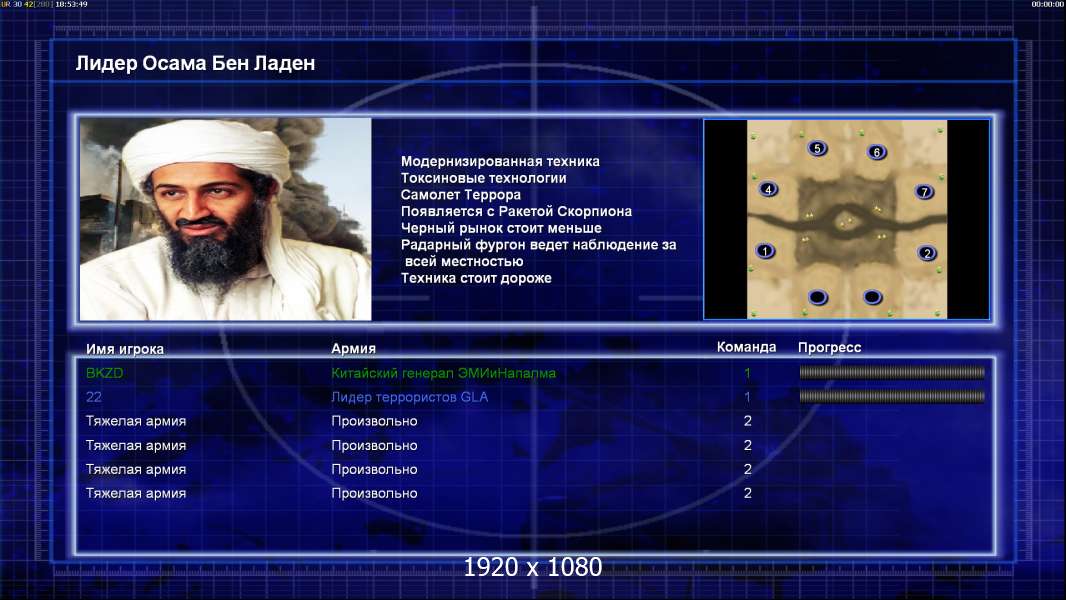Click BKZD's loading progress bar
Screen dimensions: 1066x600
coord(892,372)
